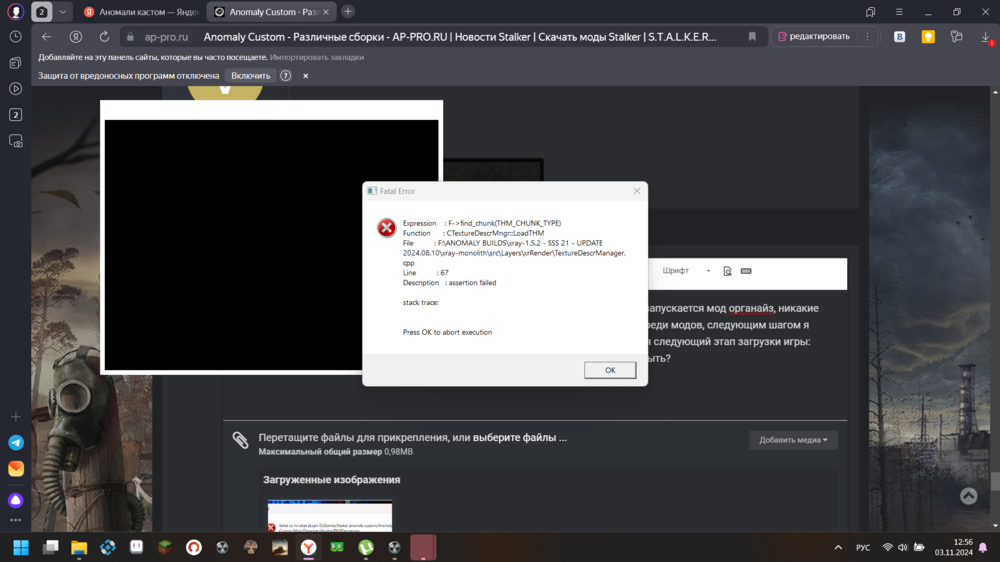This screenshot has height=562, width=1000.
Task: Open Task View on the taskbar
Action: [x=50, y=547]
